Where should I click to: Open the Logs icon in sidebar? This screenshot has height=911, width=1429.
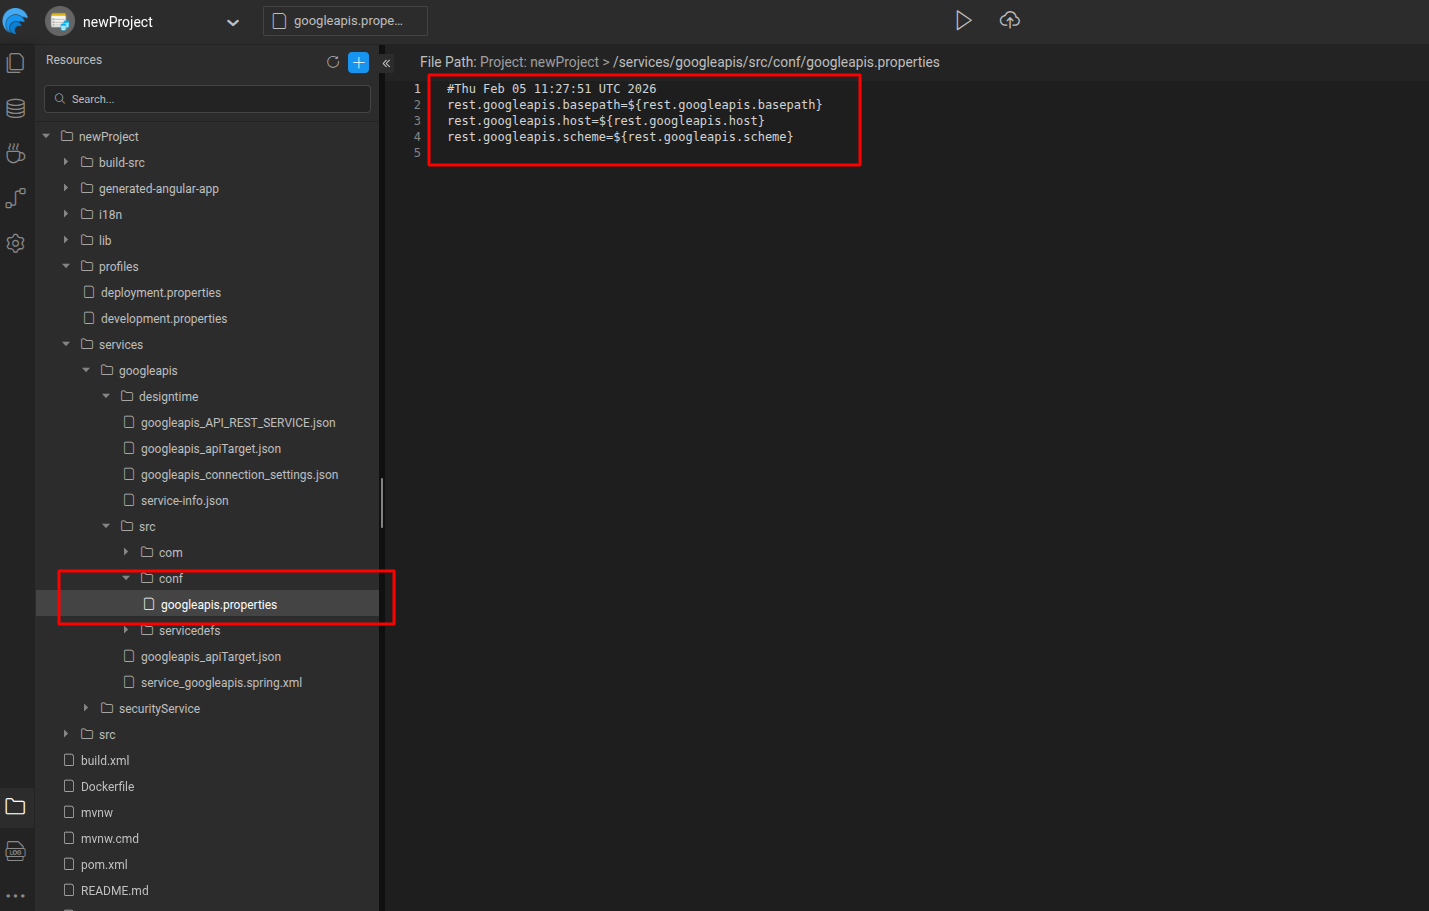(16, 851)
